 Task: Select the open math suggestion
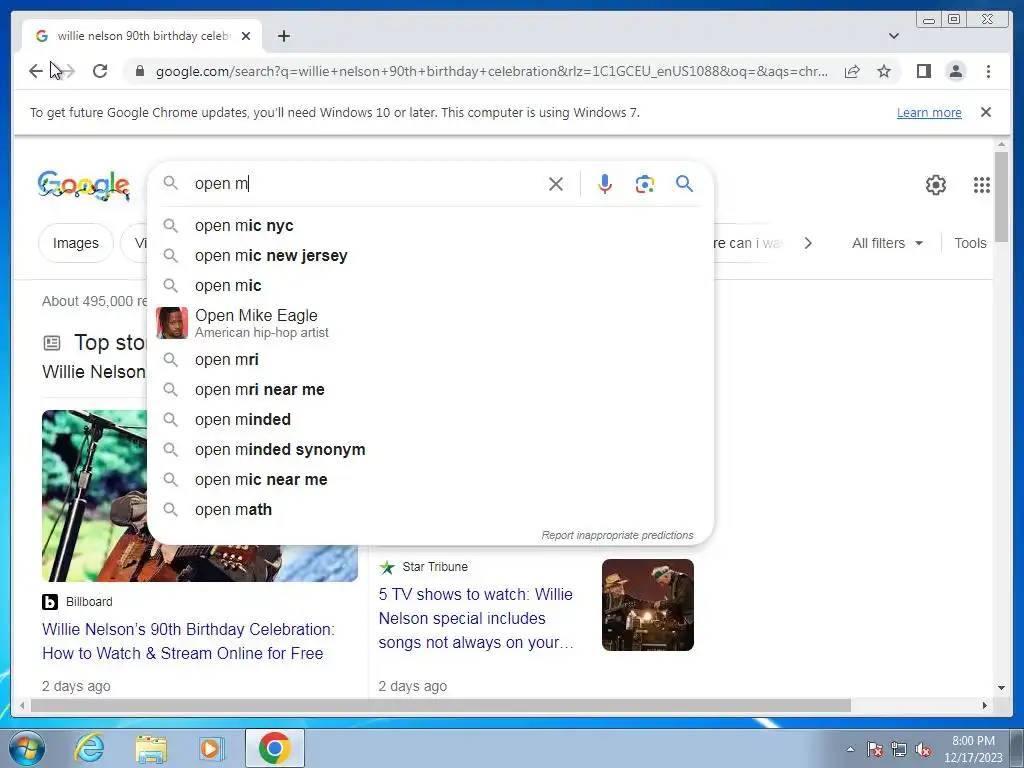point(430,509)
